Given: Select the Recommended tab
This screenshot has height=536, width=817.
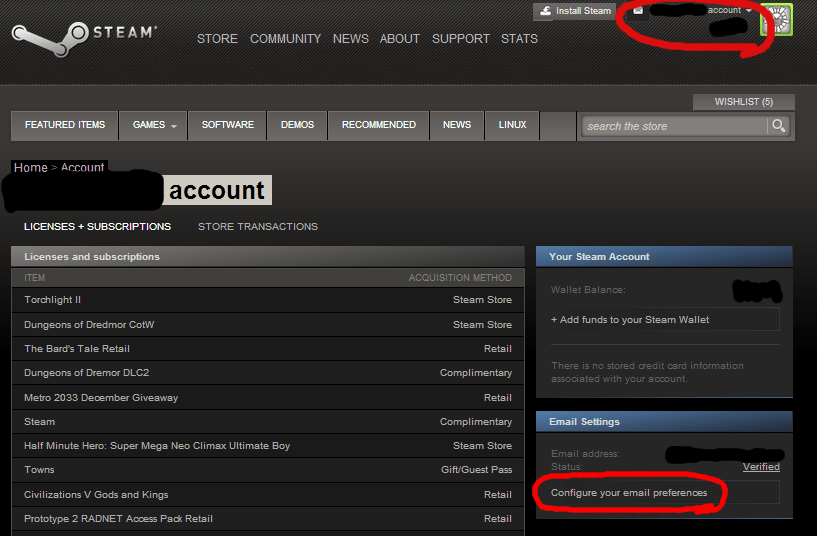Looking at the screenshot, I should point(379,125).
